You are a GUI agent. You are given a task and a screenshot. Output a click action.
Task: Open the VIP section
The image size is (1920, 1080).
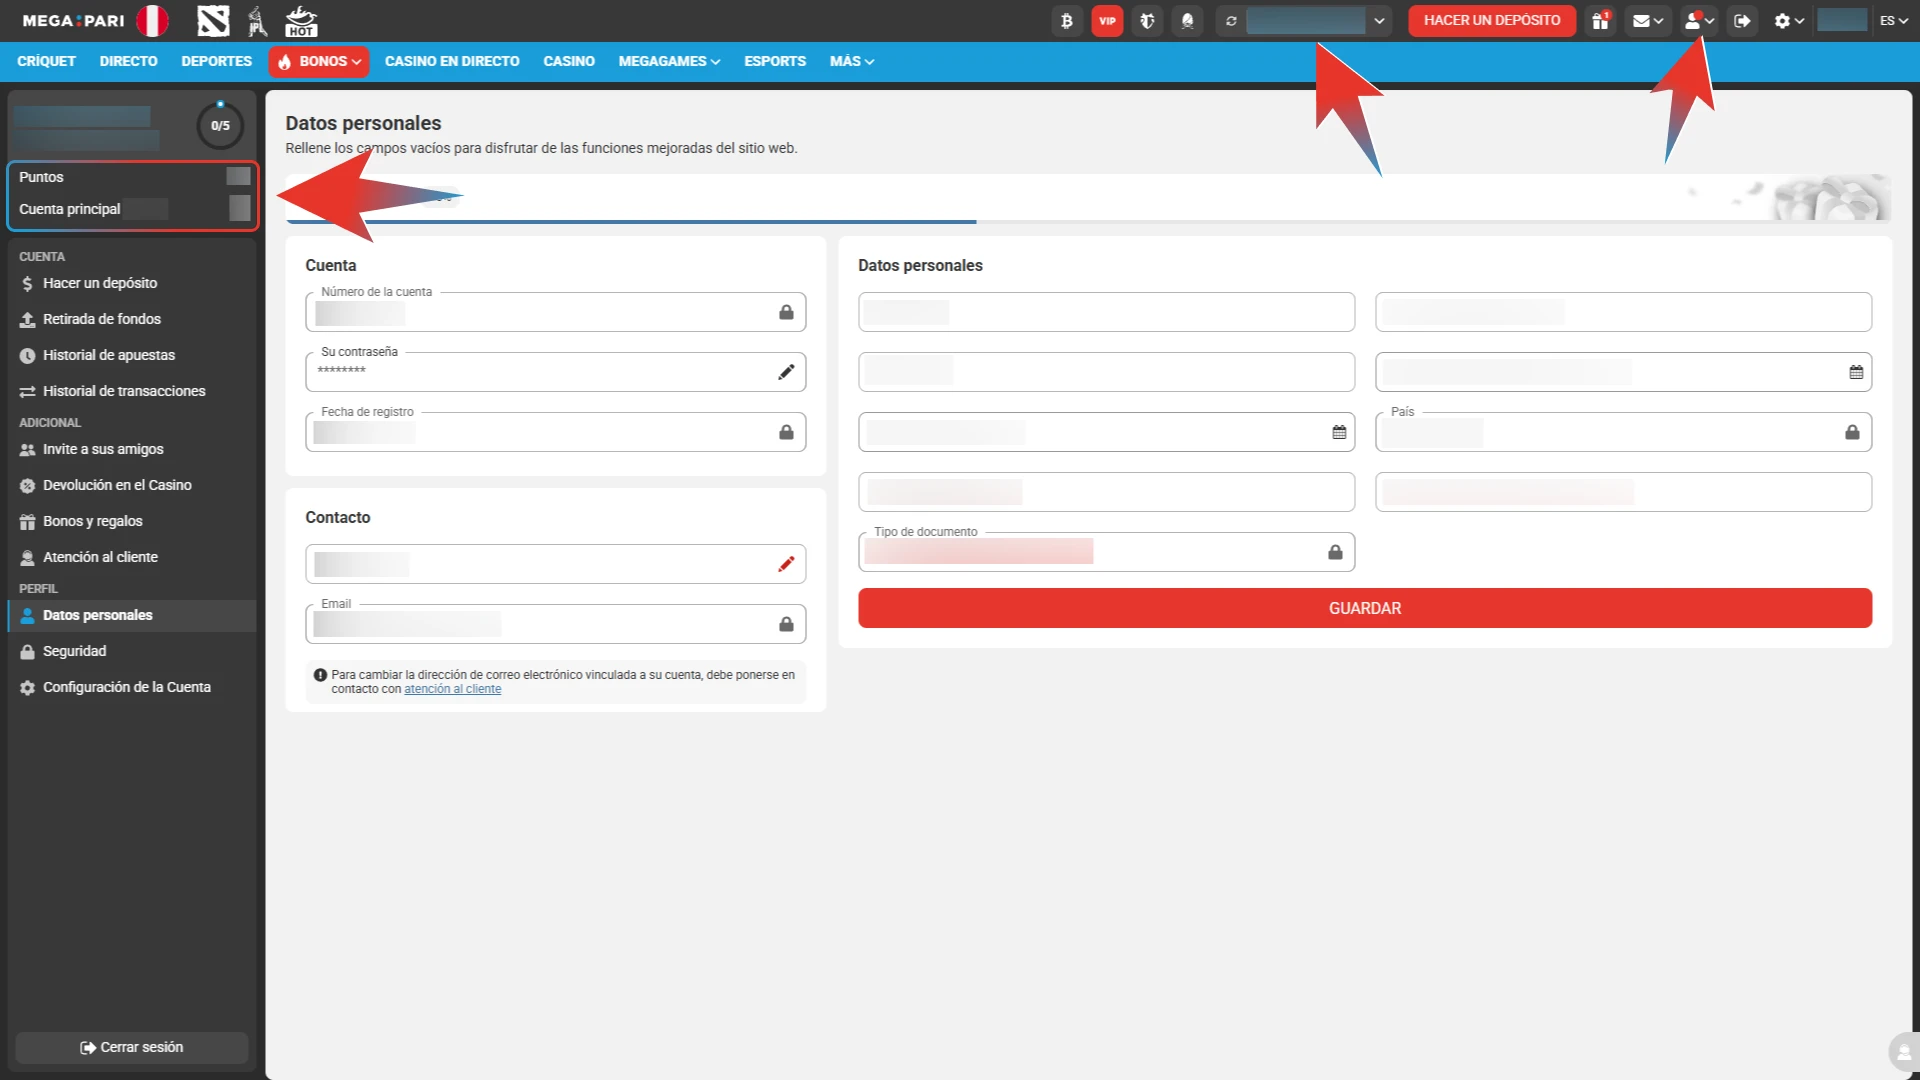(1106, 21)
